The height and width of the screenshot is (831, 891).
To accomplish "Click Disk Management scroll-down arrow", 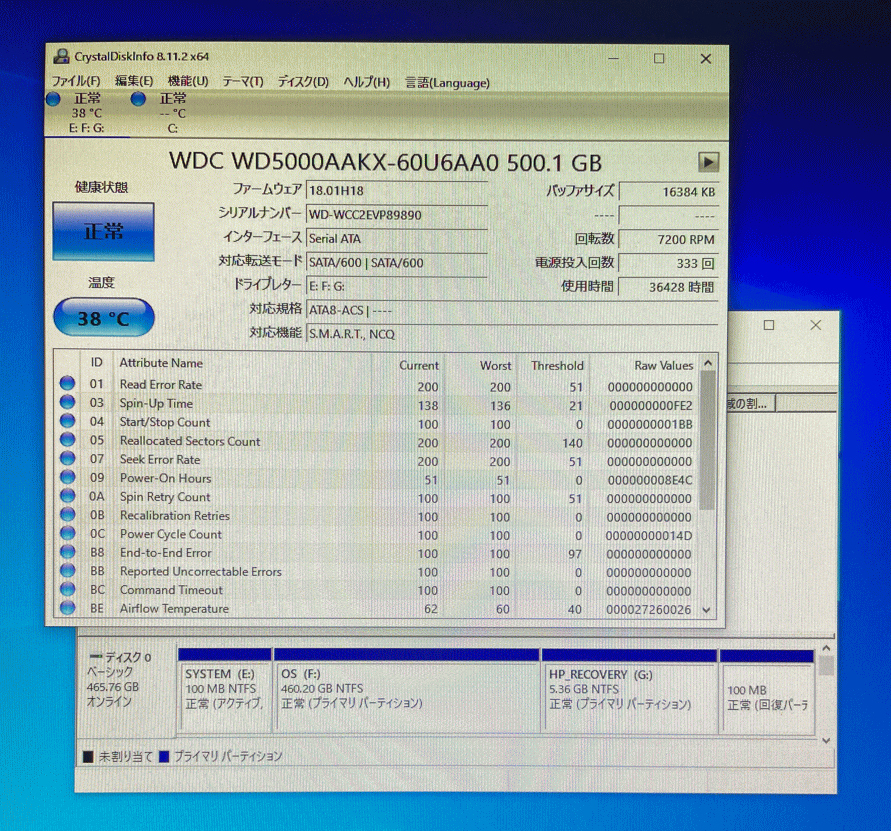I will tap(826, 740).
